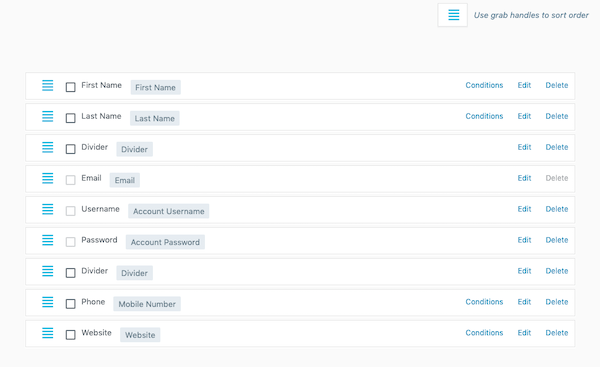Delete the Last Name field
This screenshot has height=367, width=600.
pyautogui.click(x=557, y=116)
